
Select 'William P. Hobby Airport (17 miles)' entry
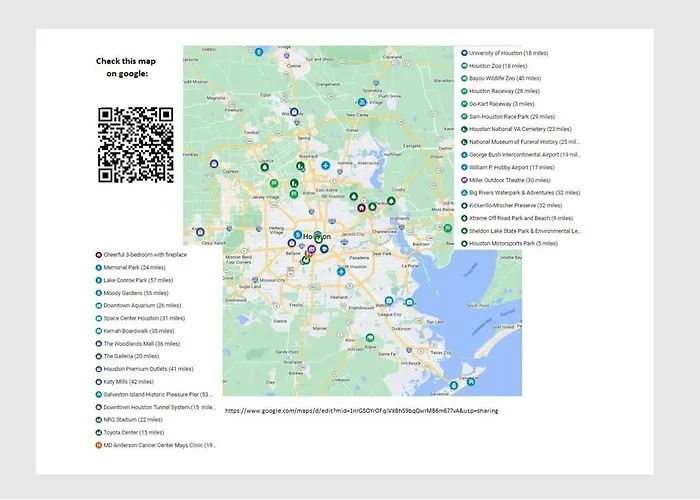pos(512,167)
